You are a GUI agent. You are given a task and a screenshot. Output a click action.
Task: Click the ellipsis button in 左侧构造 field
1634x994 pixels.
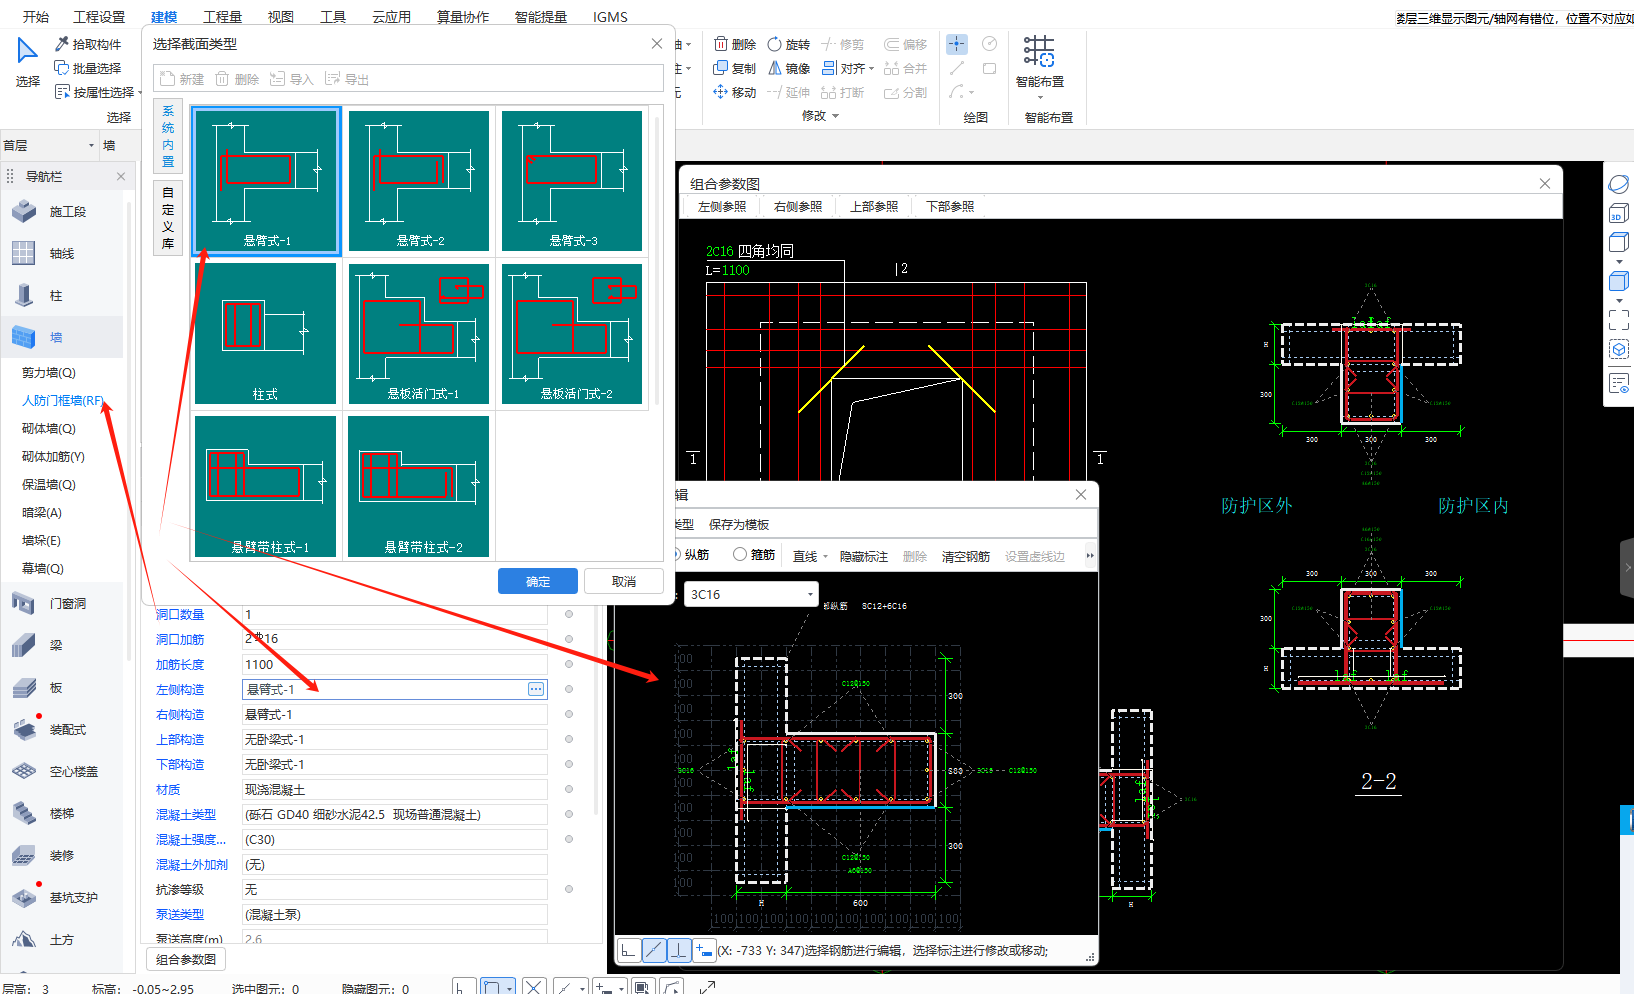[x=536, y=689]
